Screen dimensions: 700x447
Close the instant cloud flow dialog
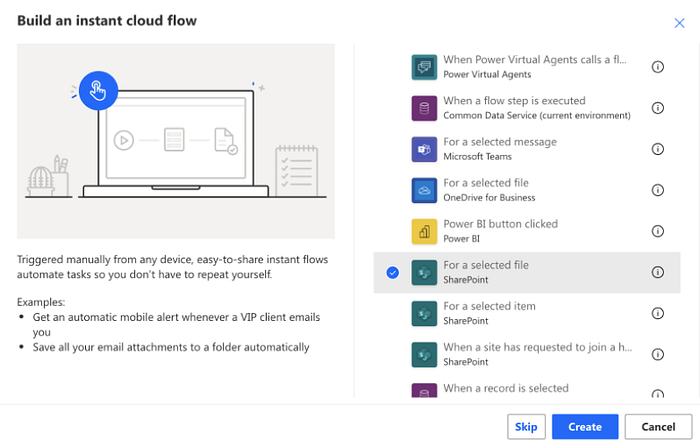pos(679,23)
